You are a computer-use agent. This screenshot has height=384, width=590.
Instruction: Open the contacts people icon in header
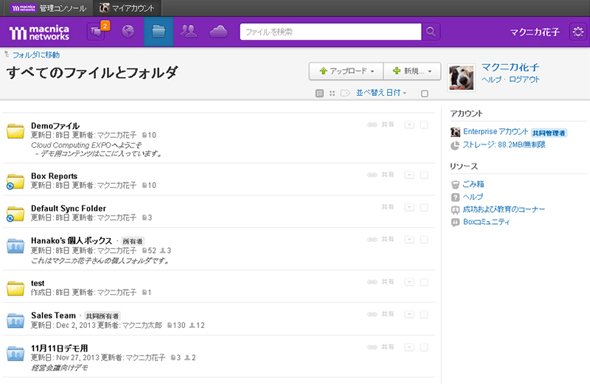188,32
